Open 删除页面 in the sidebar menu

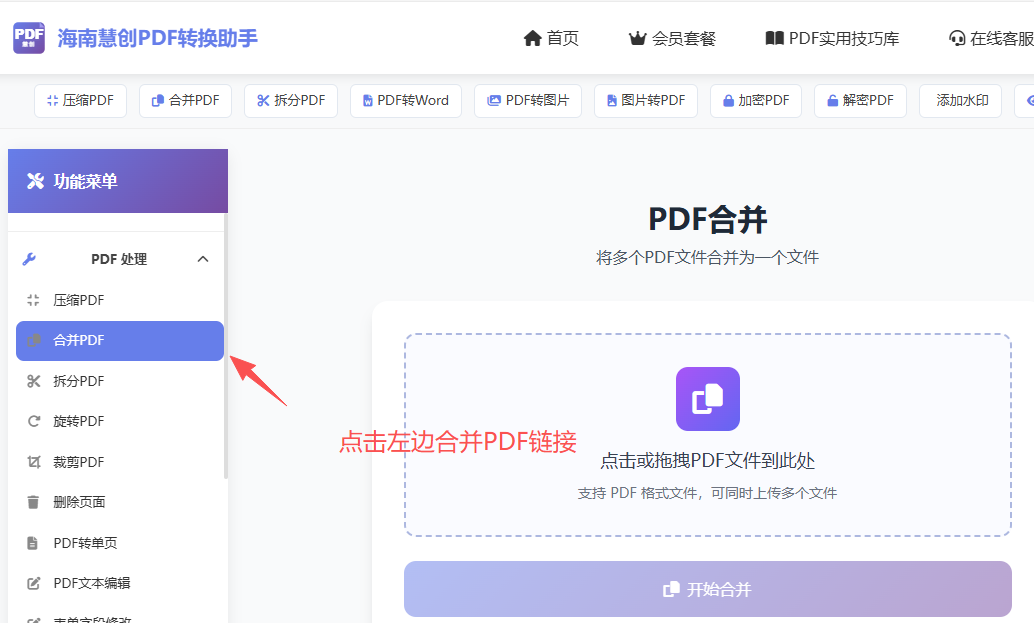[119, 502]
